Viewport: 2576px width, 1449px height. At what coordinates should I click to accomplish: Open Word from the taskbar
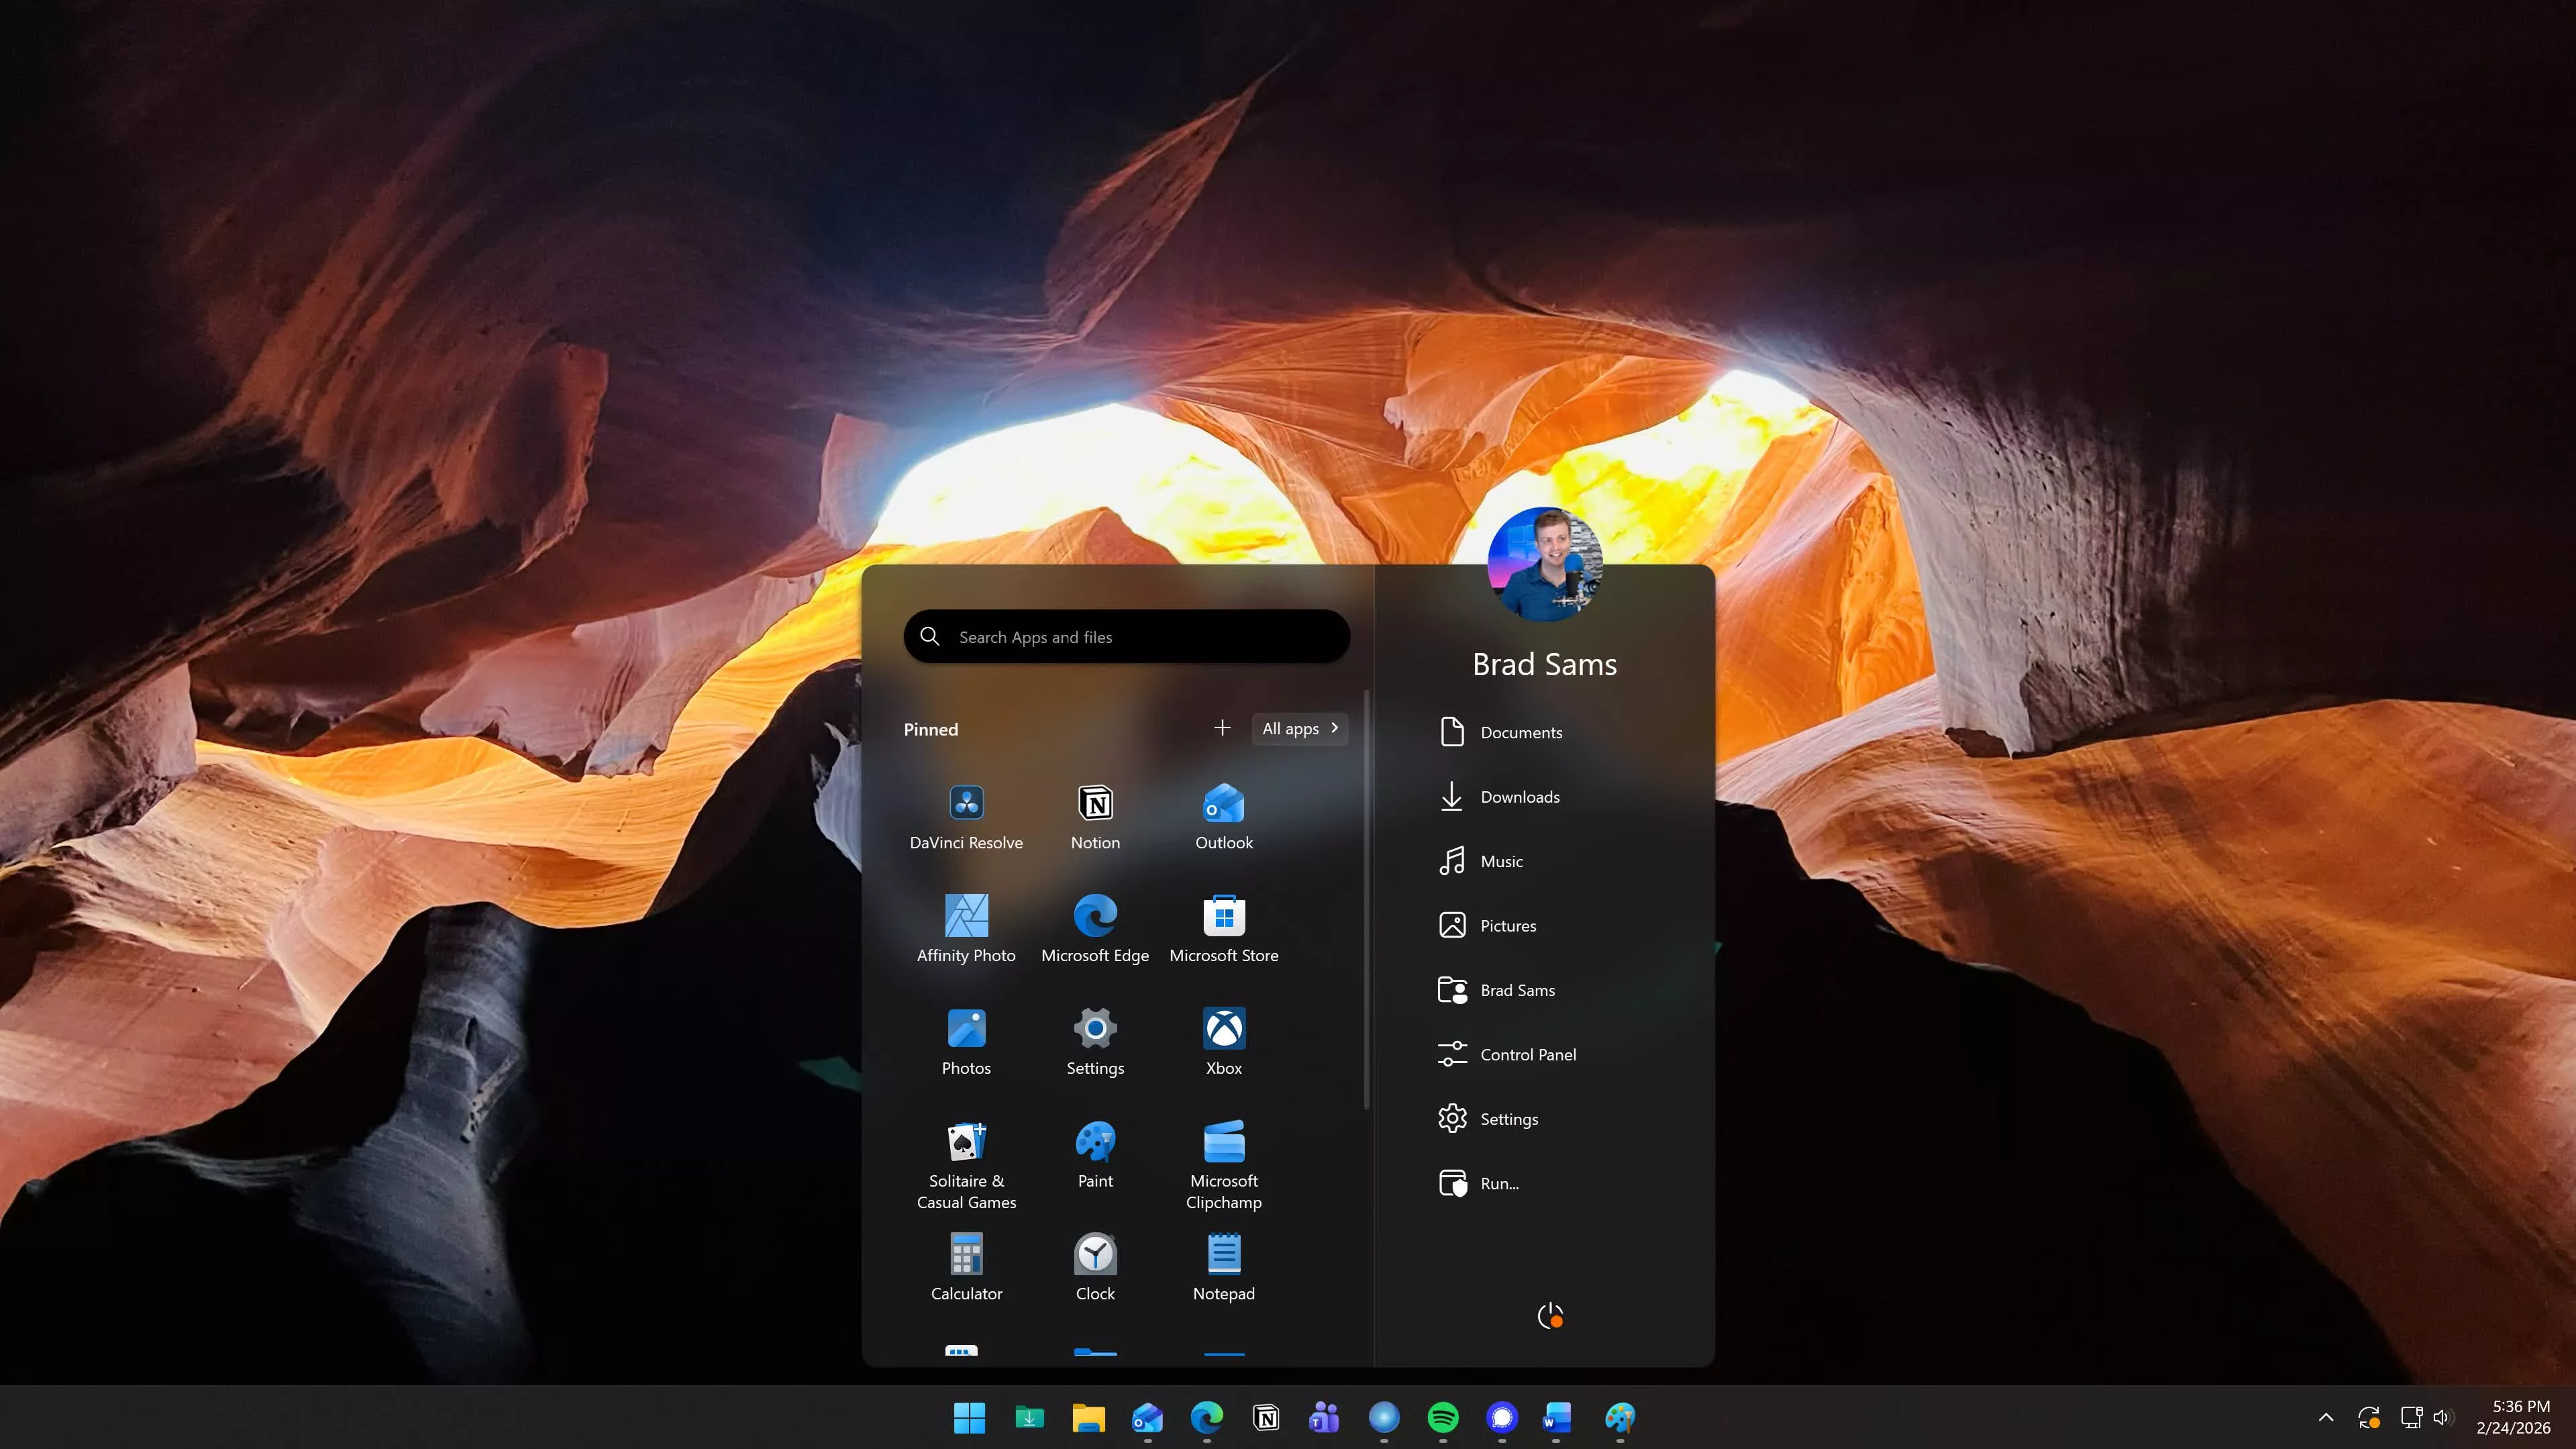tap(1556, 1417)
